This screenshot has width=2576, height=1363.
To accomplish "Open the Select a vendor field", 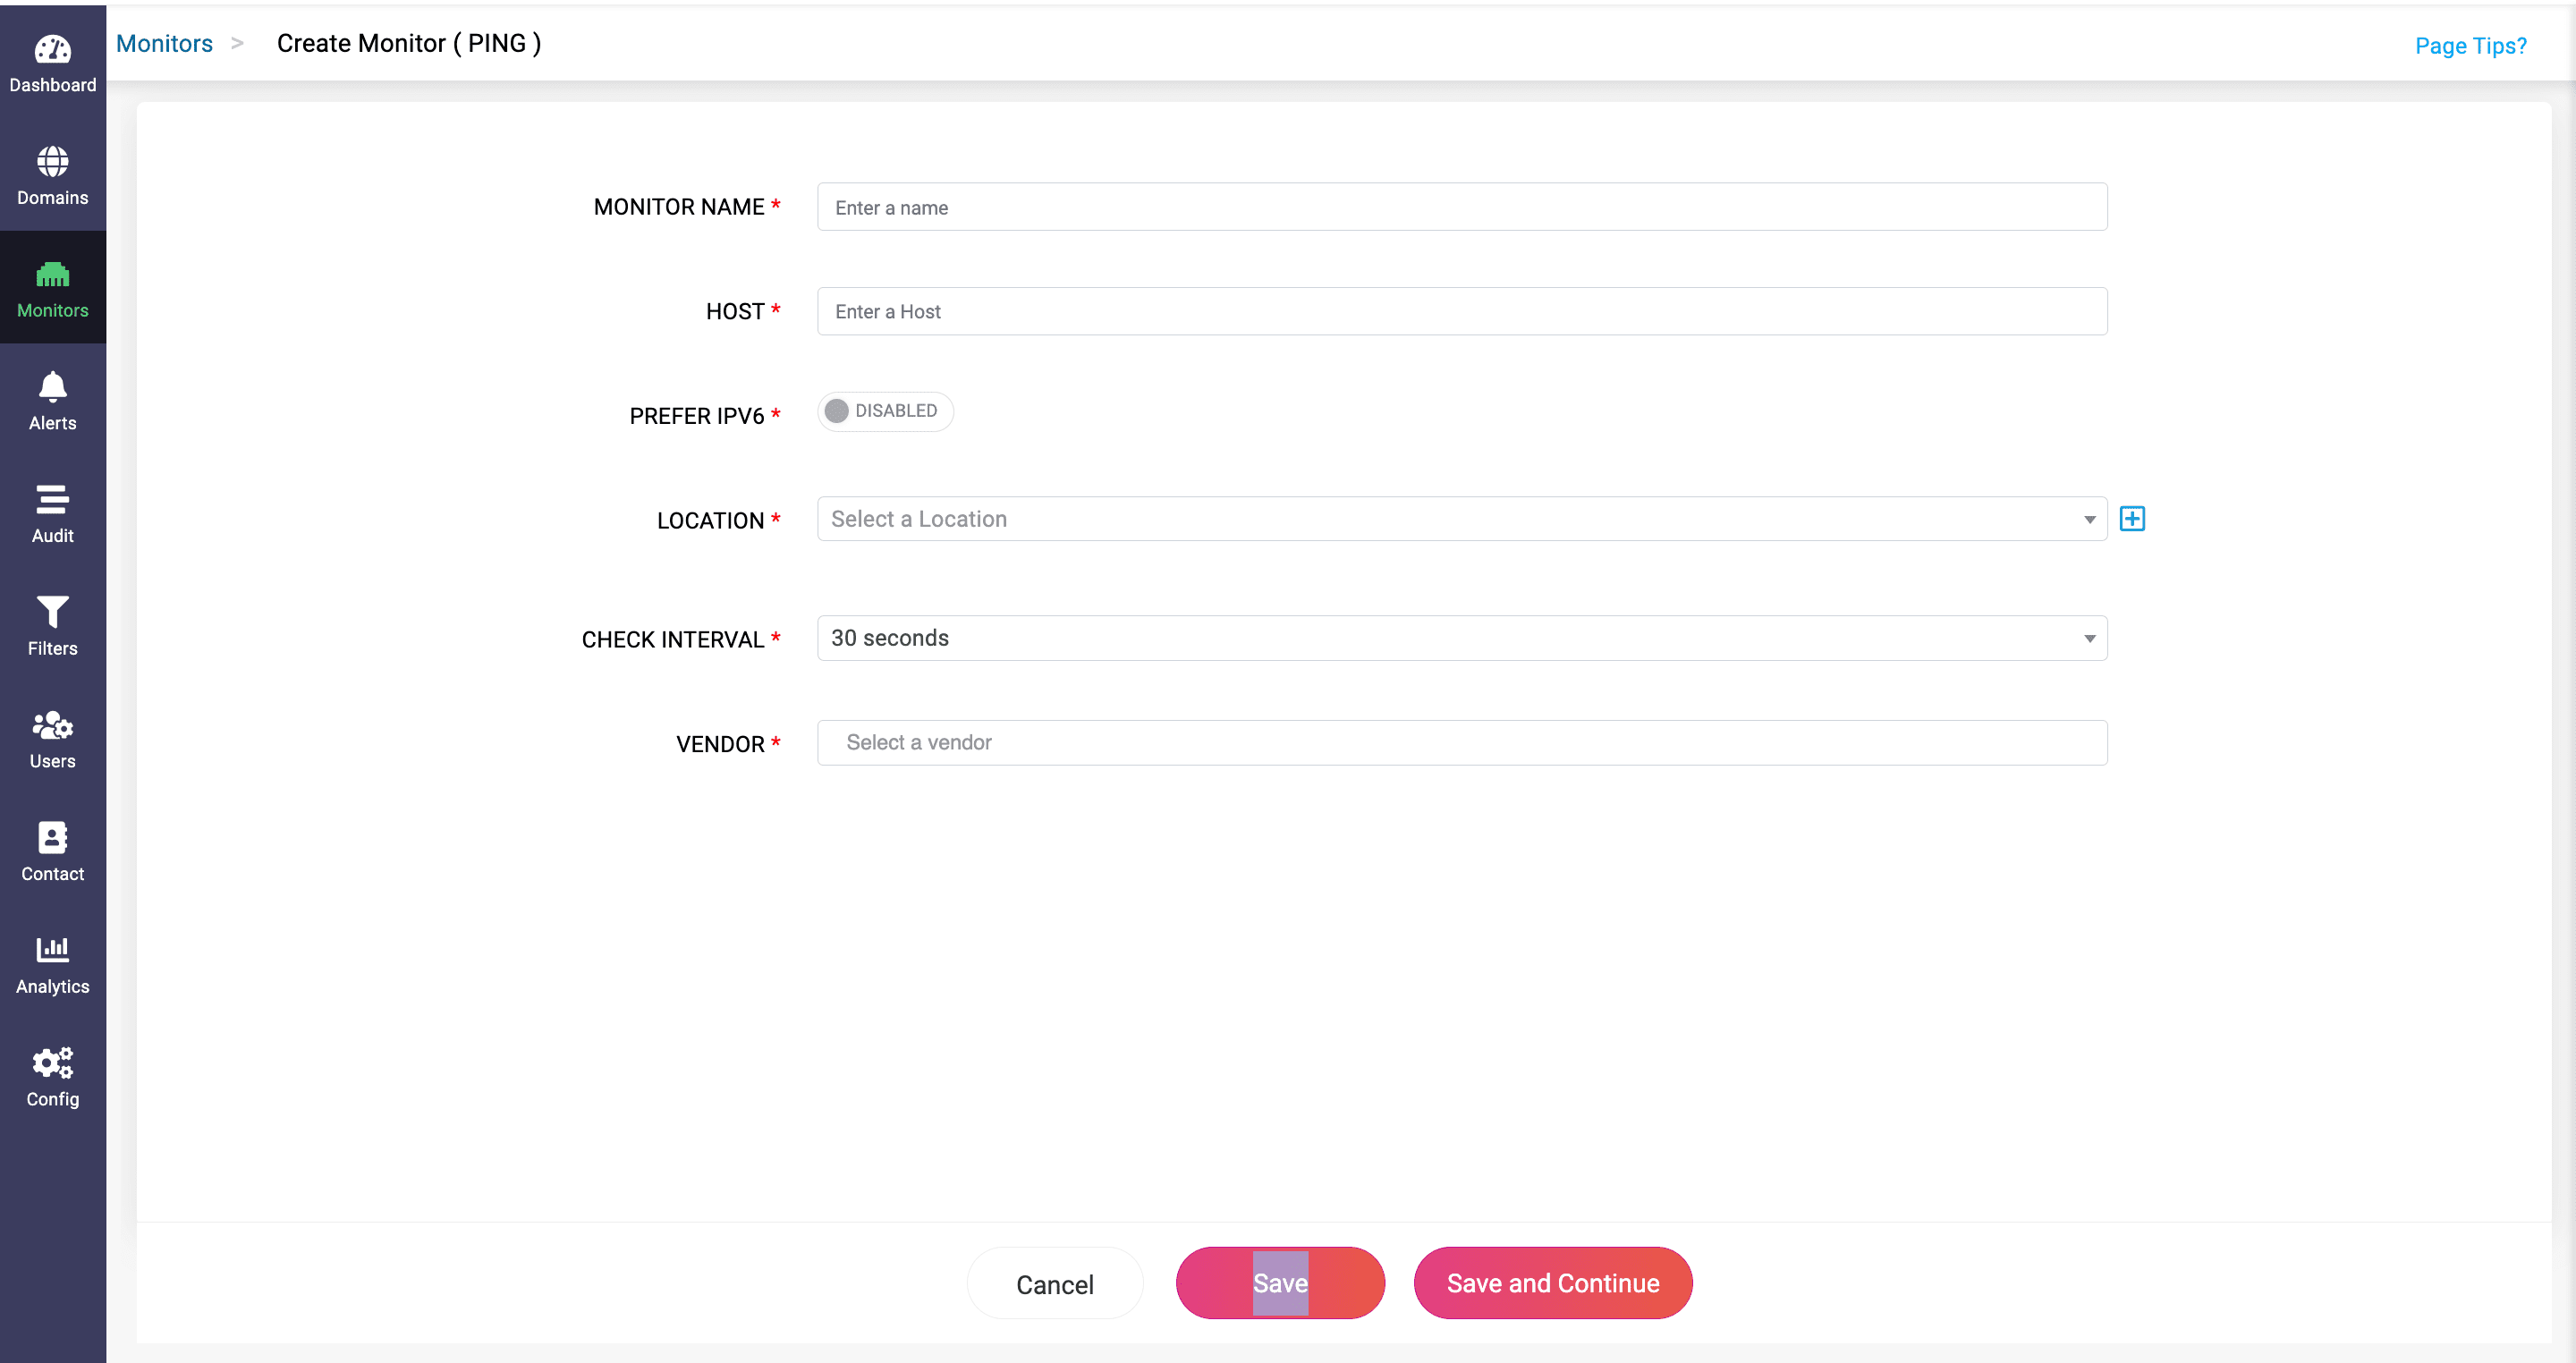I will click(1460, 743).
